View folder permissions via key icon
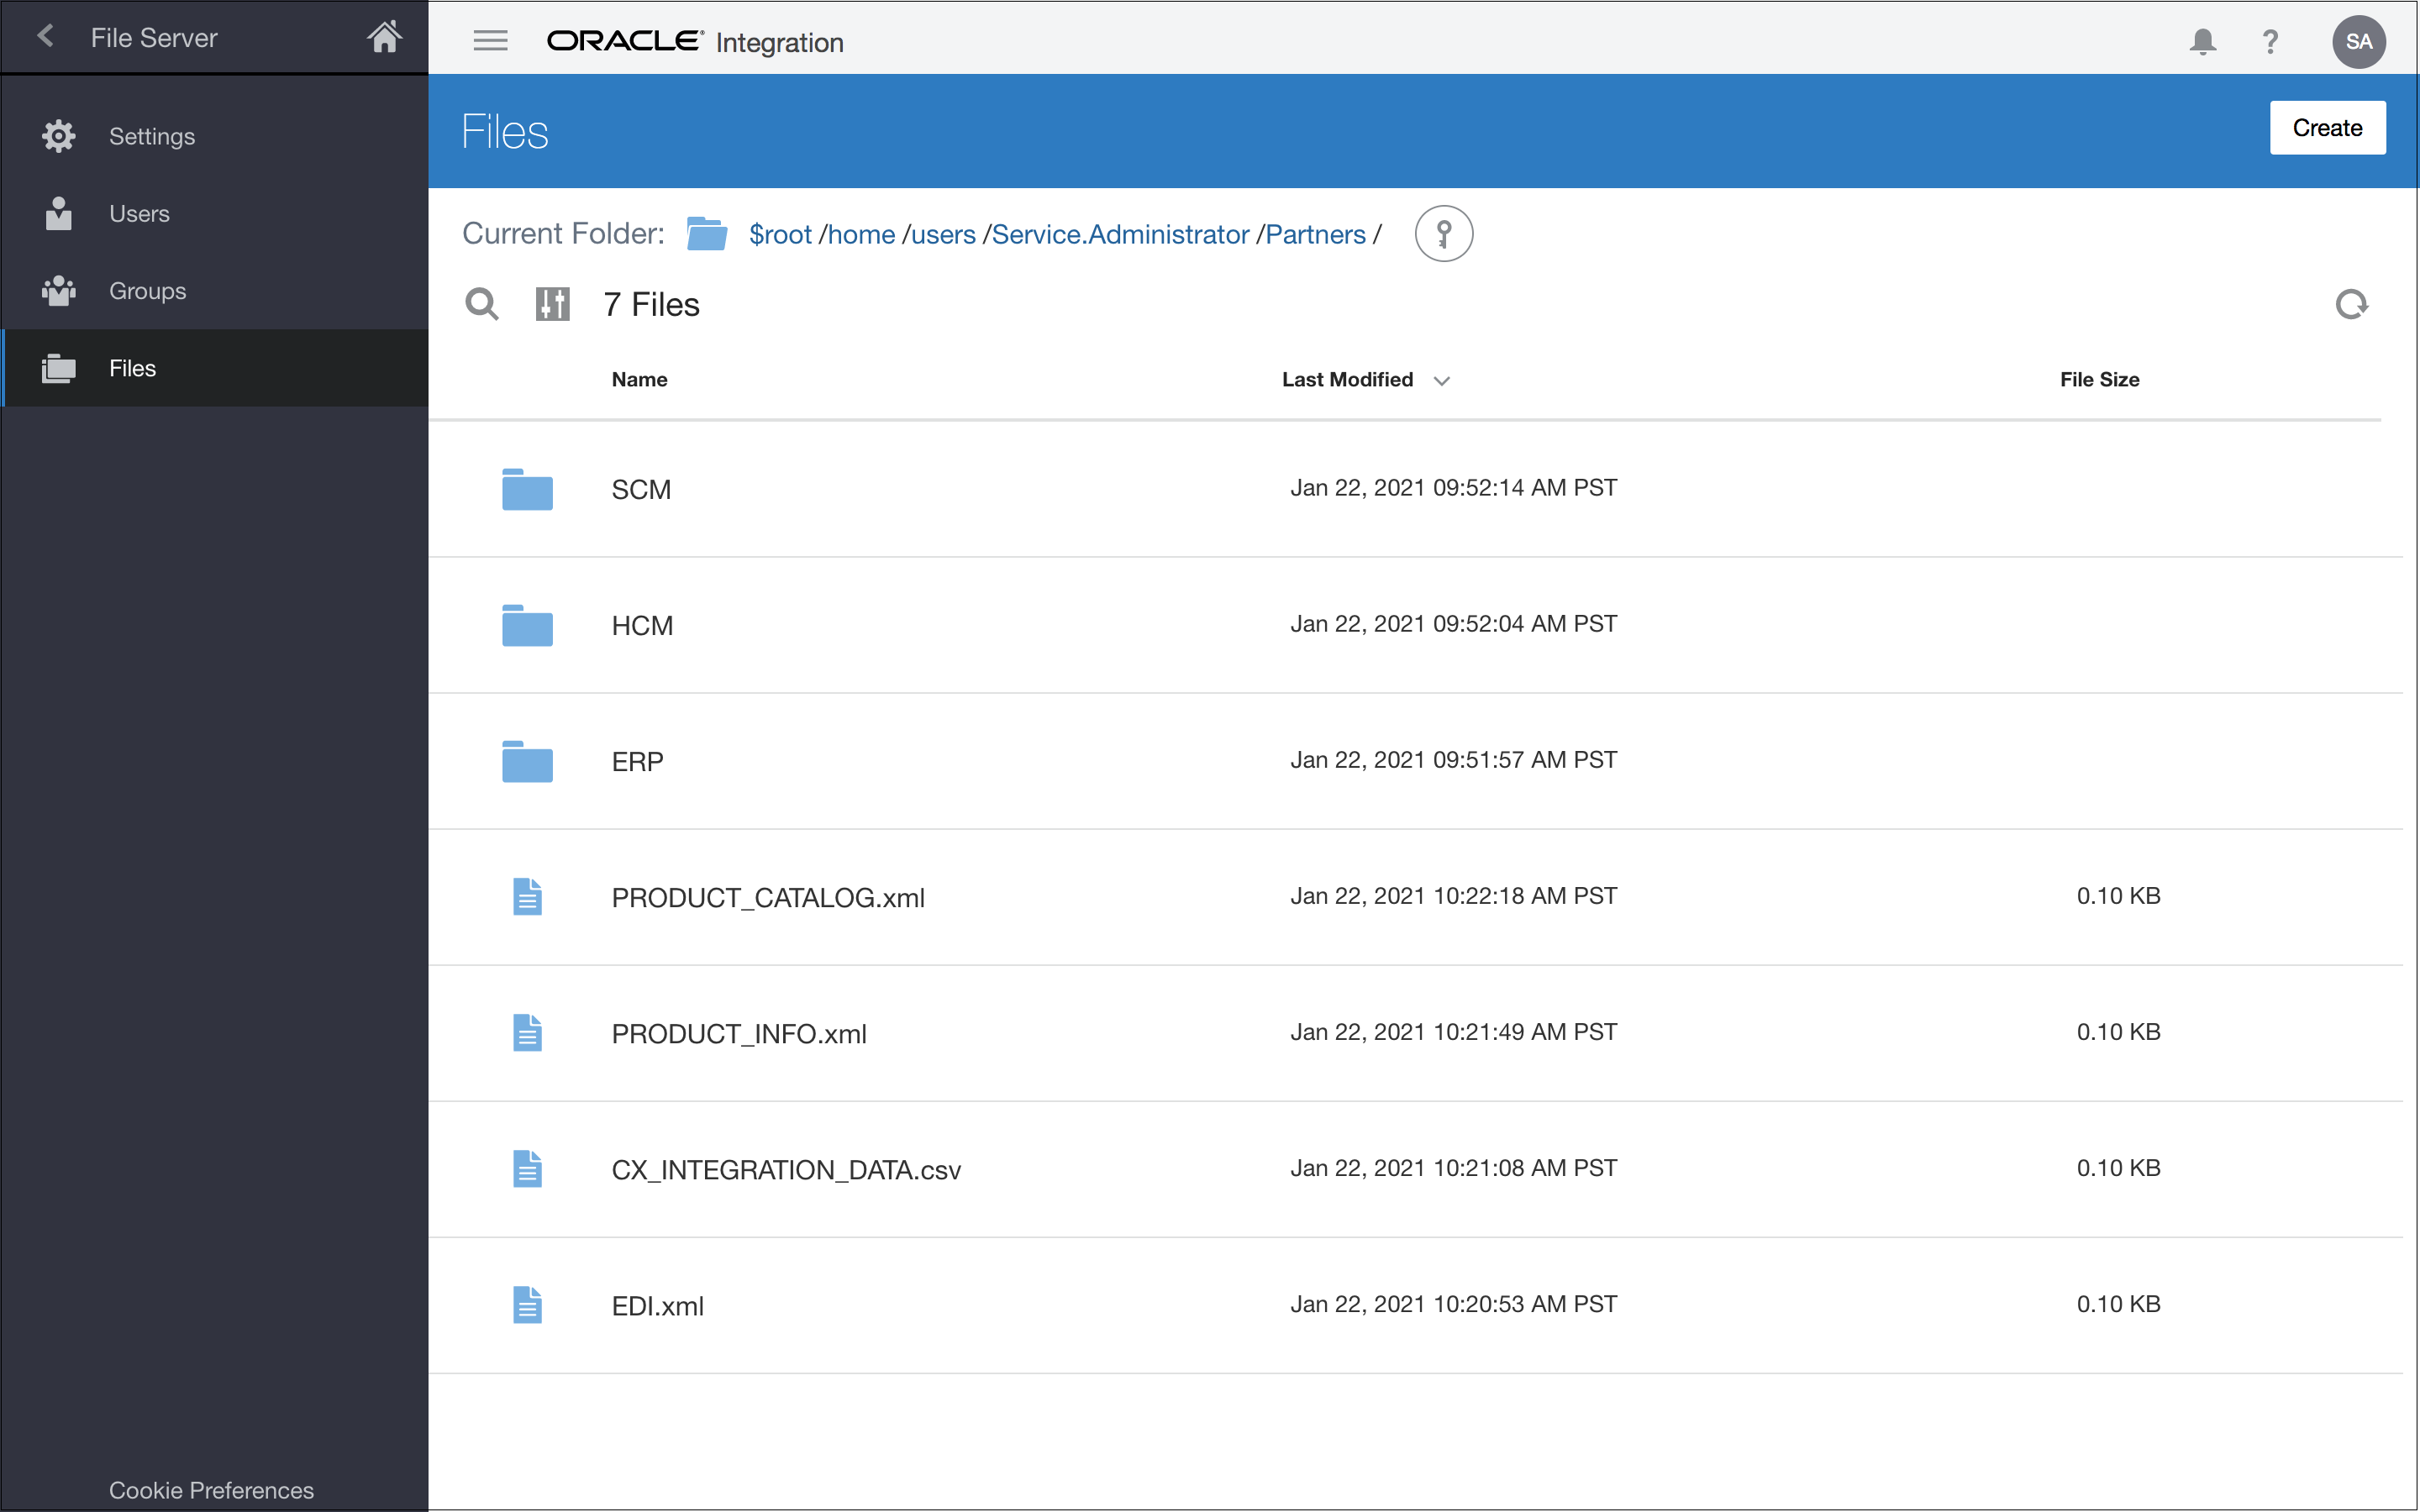The image size is (2420, 1512). pyautogui.click(x=1444, y=232)
